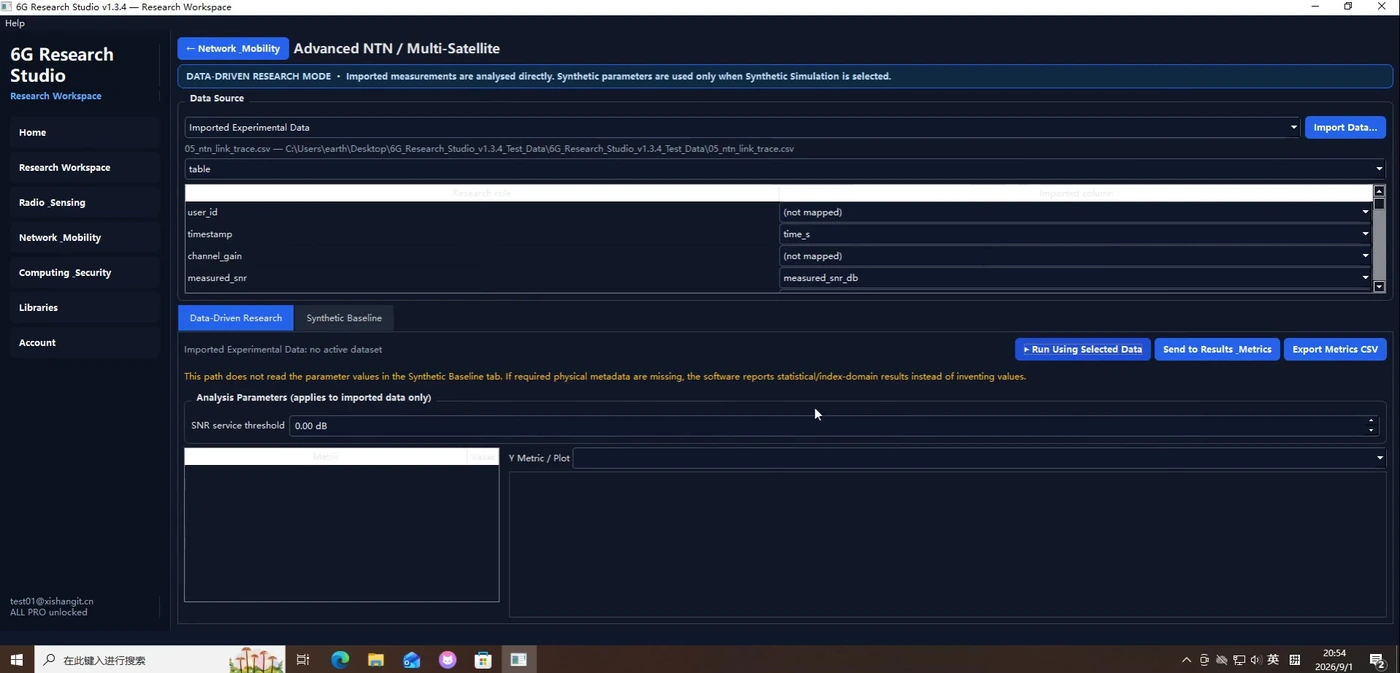Viewport: 1400px width, 673px height.
Task: Click the mapping table vertical scrollbar
Action: [1379, 239]
